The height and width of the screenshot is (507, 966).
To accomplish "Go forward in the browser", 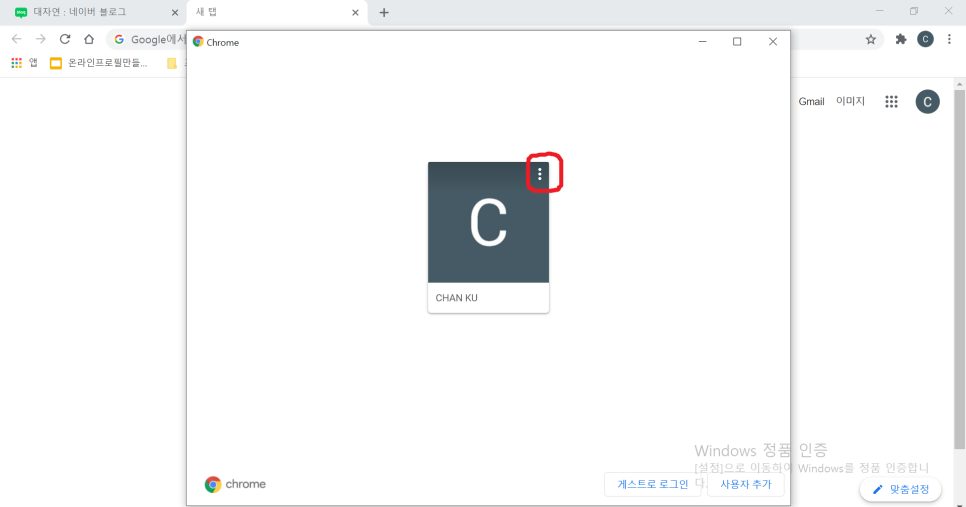I will click(41, 39).
